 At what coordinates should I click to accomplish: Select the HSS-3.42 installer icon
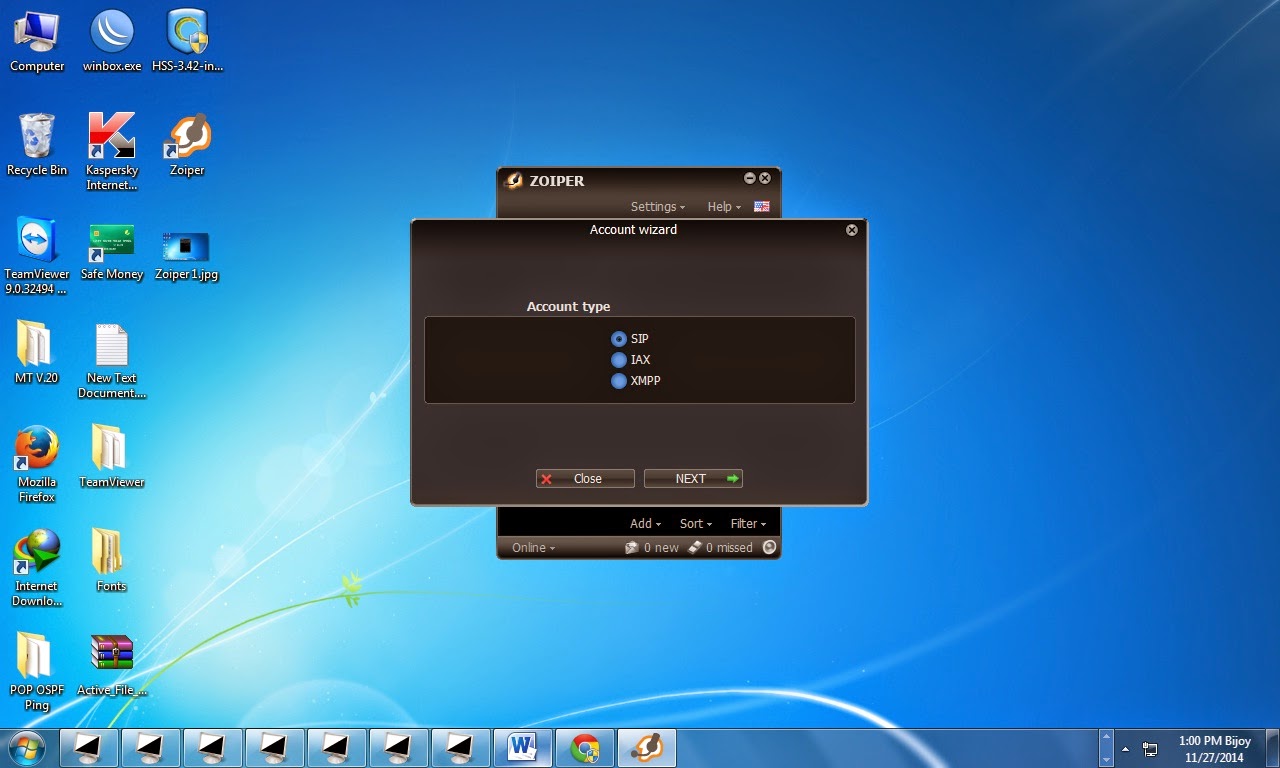click(187, 41)
